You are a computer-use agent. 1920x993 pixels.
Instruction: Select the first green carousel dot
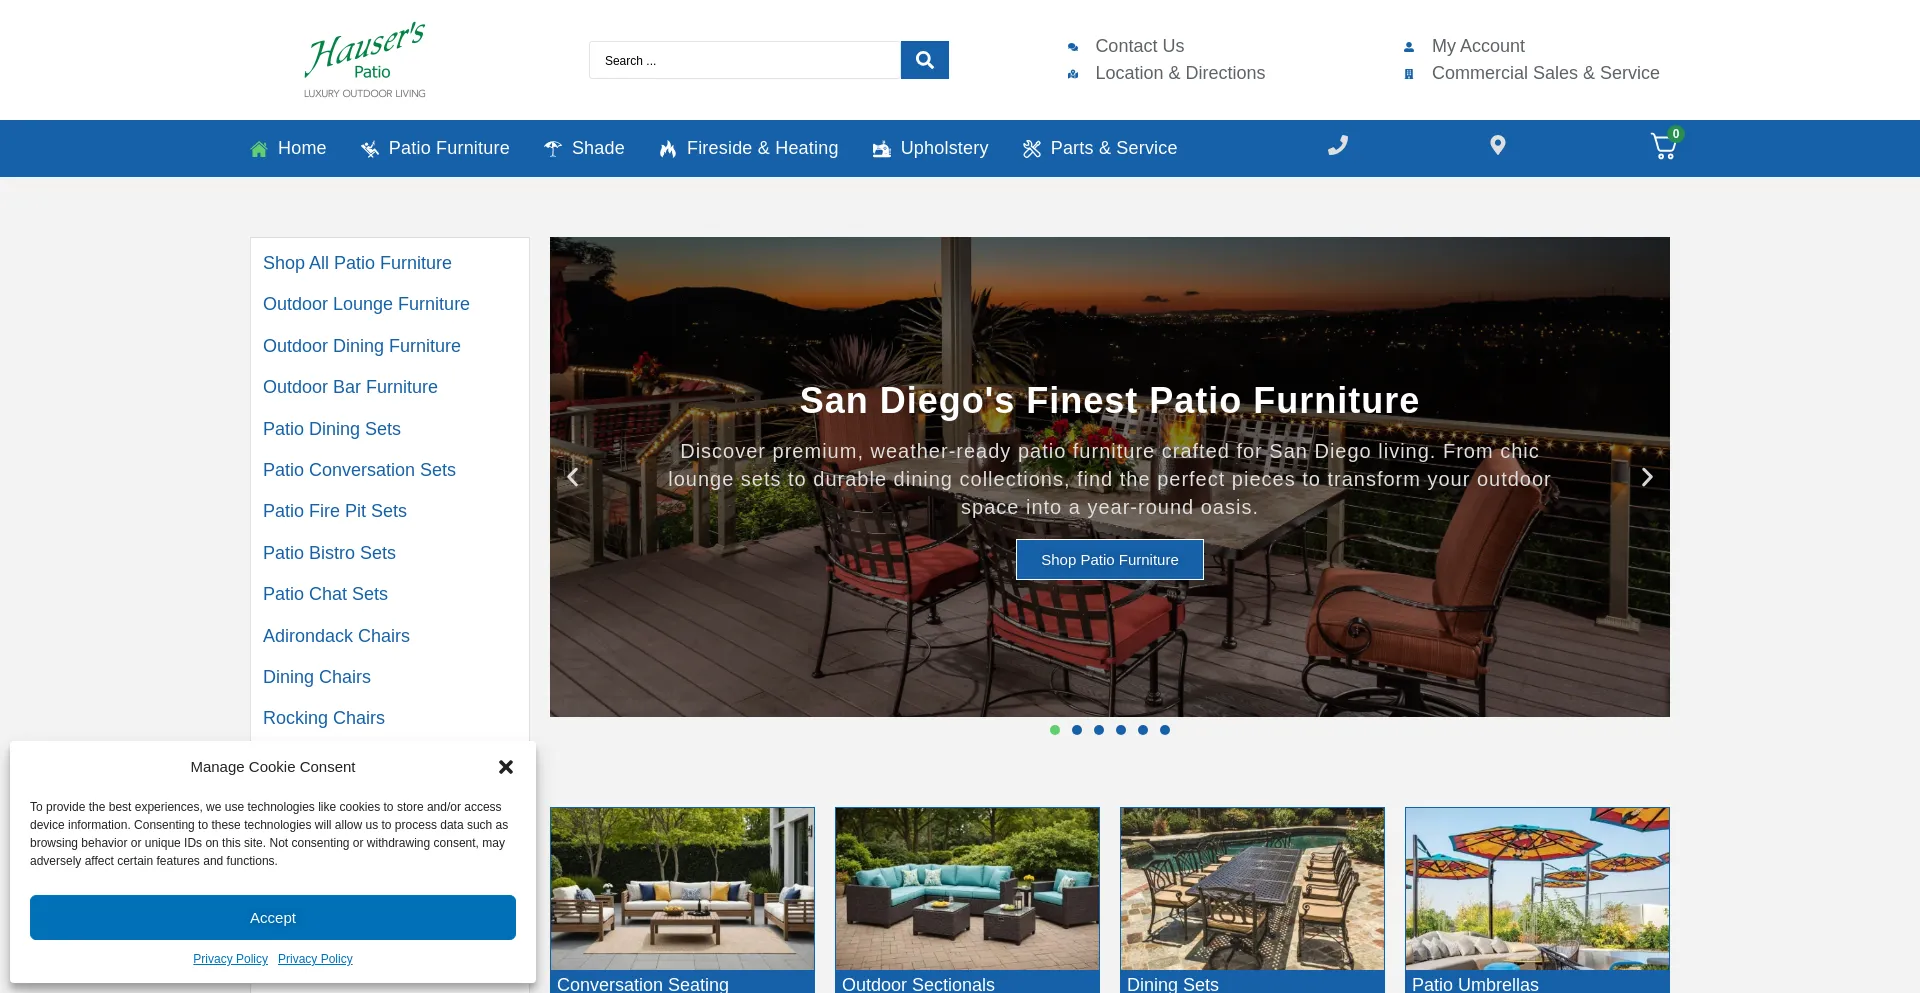pos(1055,730)
